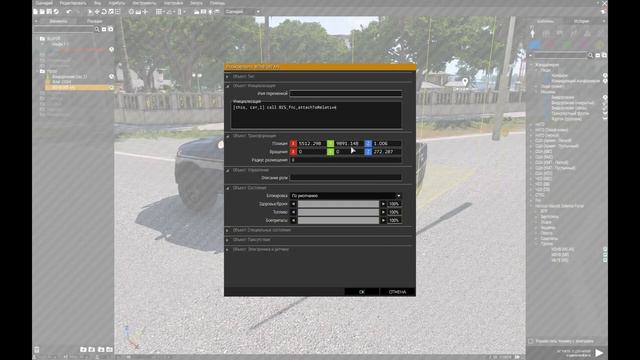Select the highlighted orange entity row

coord(79,87)
